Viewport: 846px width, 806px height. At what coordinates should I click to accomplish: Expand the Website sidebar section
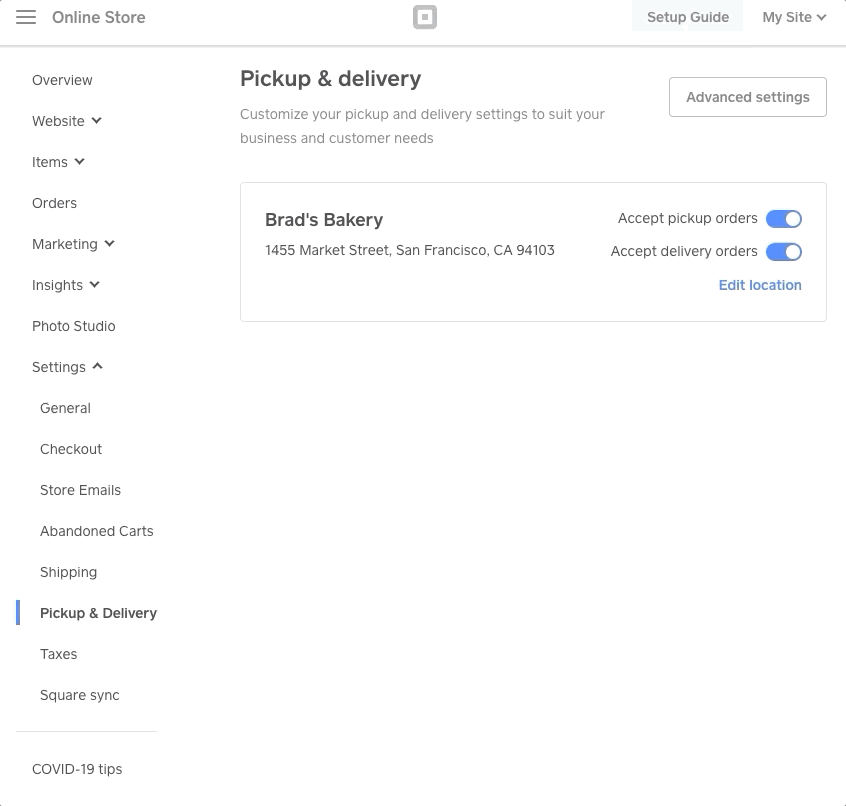(67, 121)
